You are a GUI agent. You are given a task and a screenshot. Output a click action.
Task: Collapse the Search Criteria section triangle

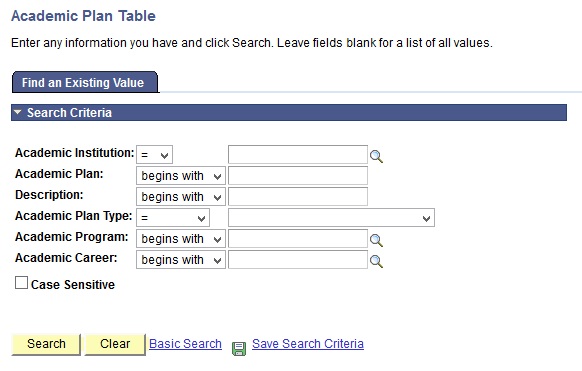17,112
